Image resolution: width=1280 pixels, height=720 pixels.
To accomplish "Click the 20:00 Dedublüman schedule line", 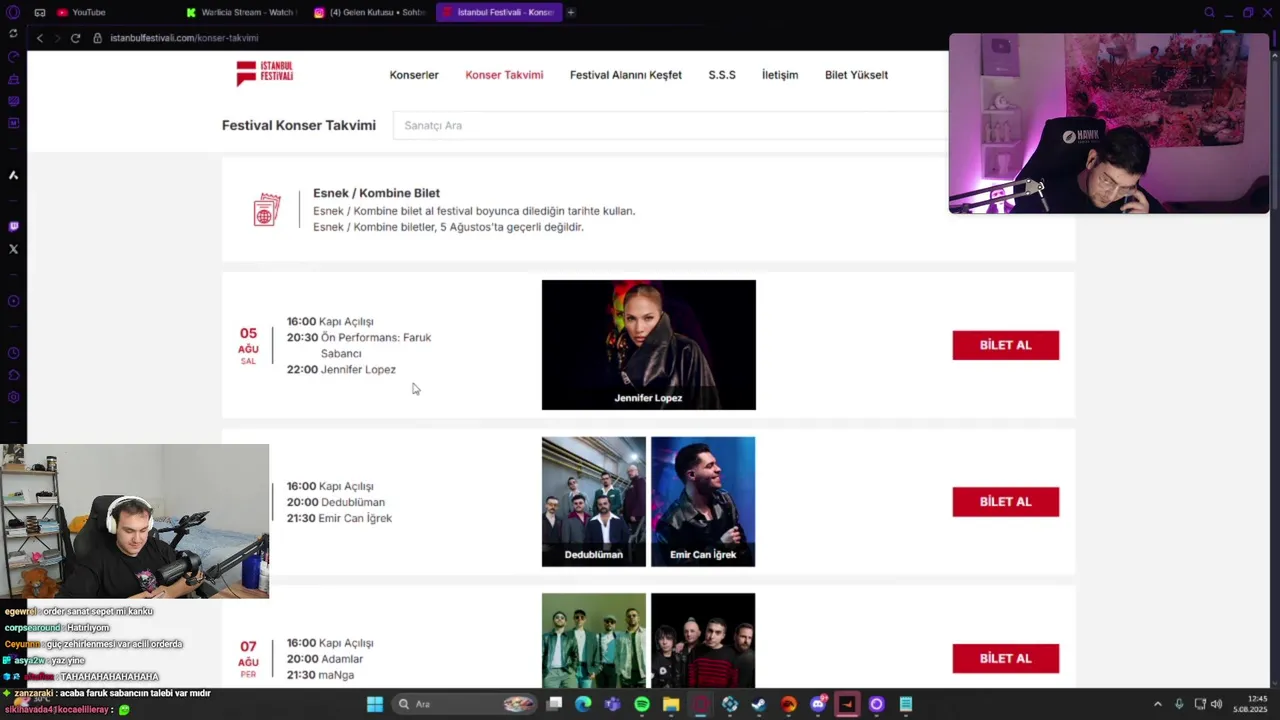I will (x=336, y=502).
